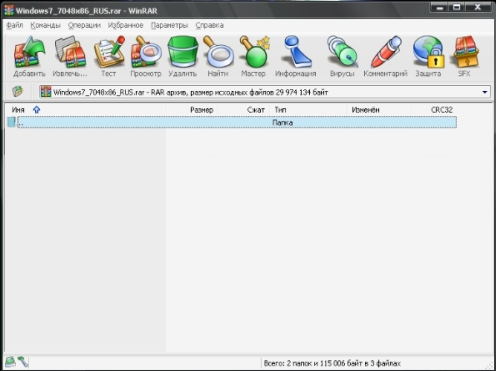Open the Избранное menu
Viewport: 496px width, 371px height.
click(x=125, y=25)
